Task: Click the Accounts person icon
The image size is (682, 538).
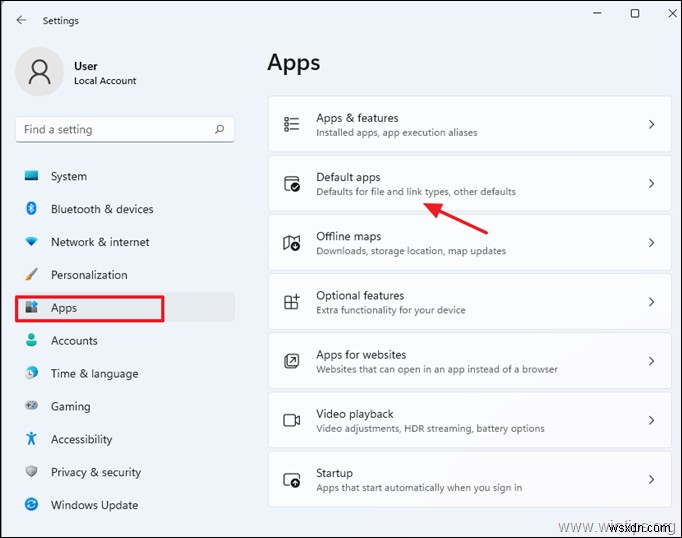Action: click(x=31, y=340)
